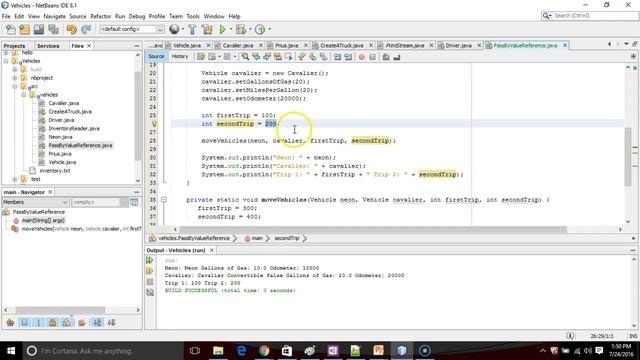Open File Explorer from taskbar
This screenshot has width=640, height=360.
click(218, 351)
